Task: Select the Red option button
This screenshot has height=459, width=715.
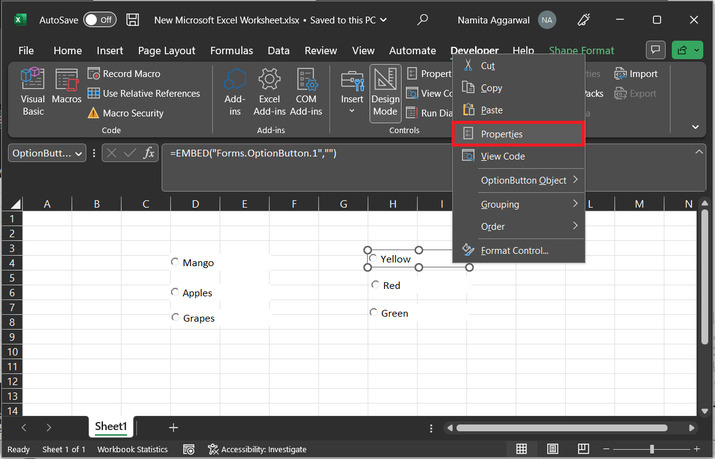Action: pyautogui.click(x=375, y=285)
